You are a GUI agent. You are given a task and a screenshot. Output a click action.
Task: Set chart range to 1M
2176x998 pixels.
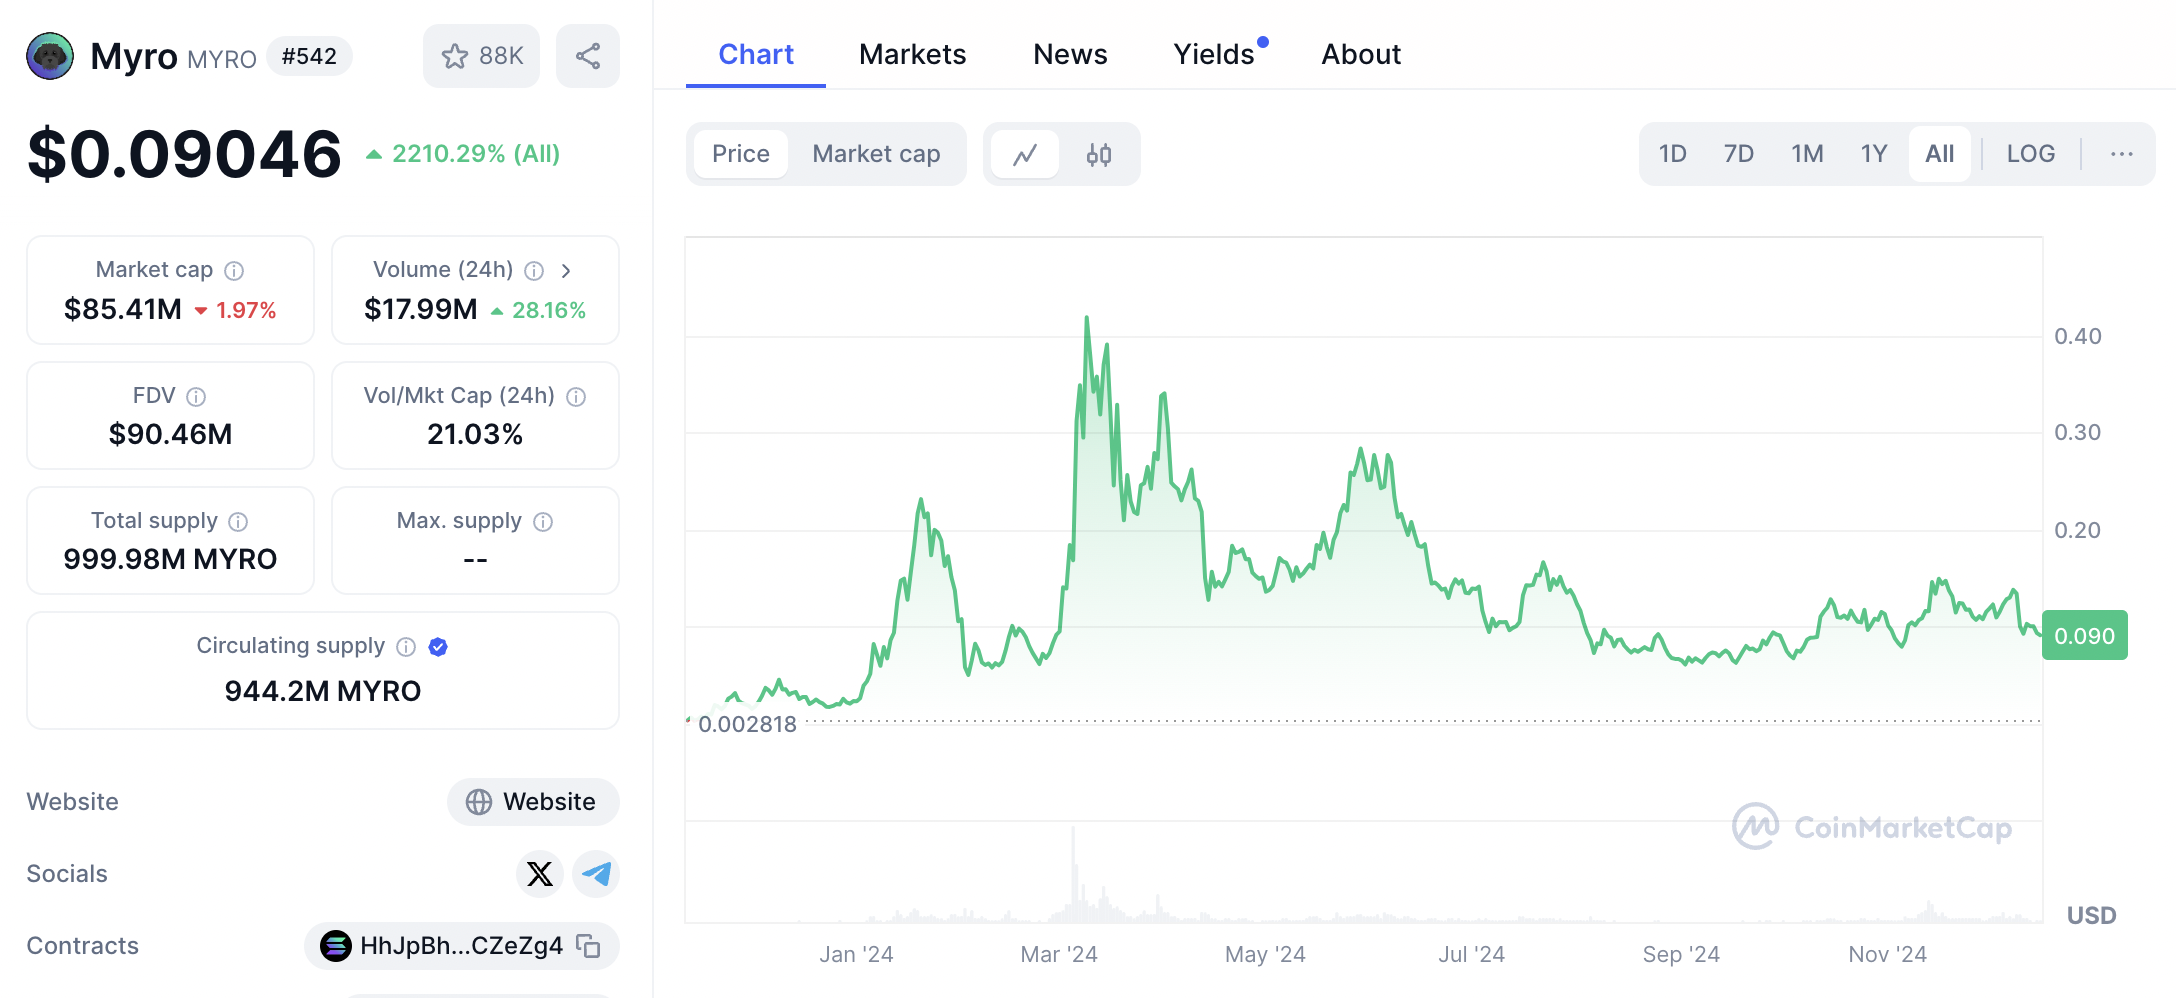tap(1807, 154)
